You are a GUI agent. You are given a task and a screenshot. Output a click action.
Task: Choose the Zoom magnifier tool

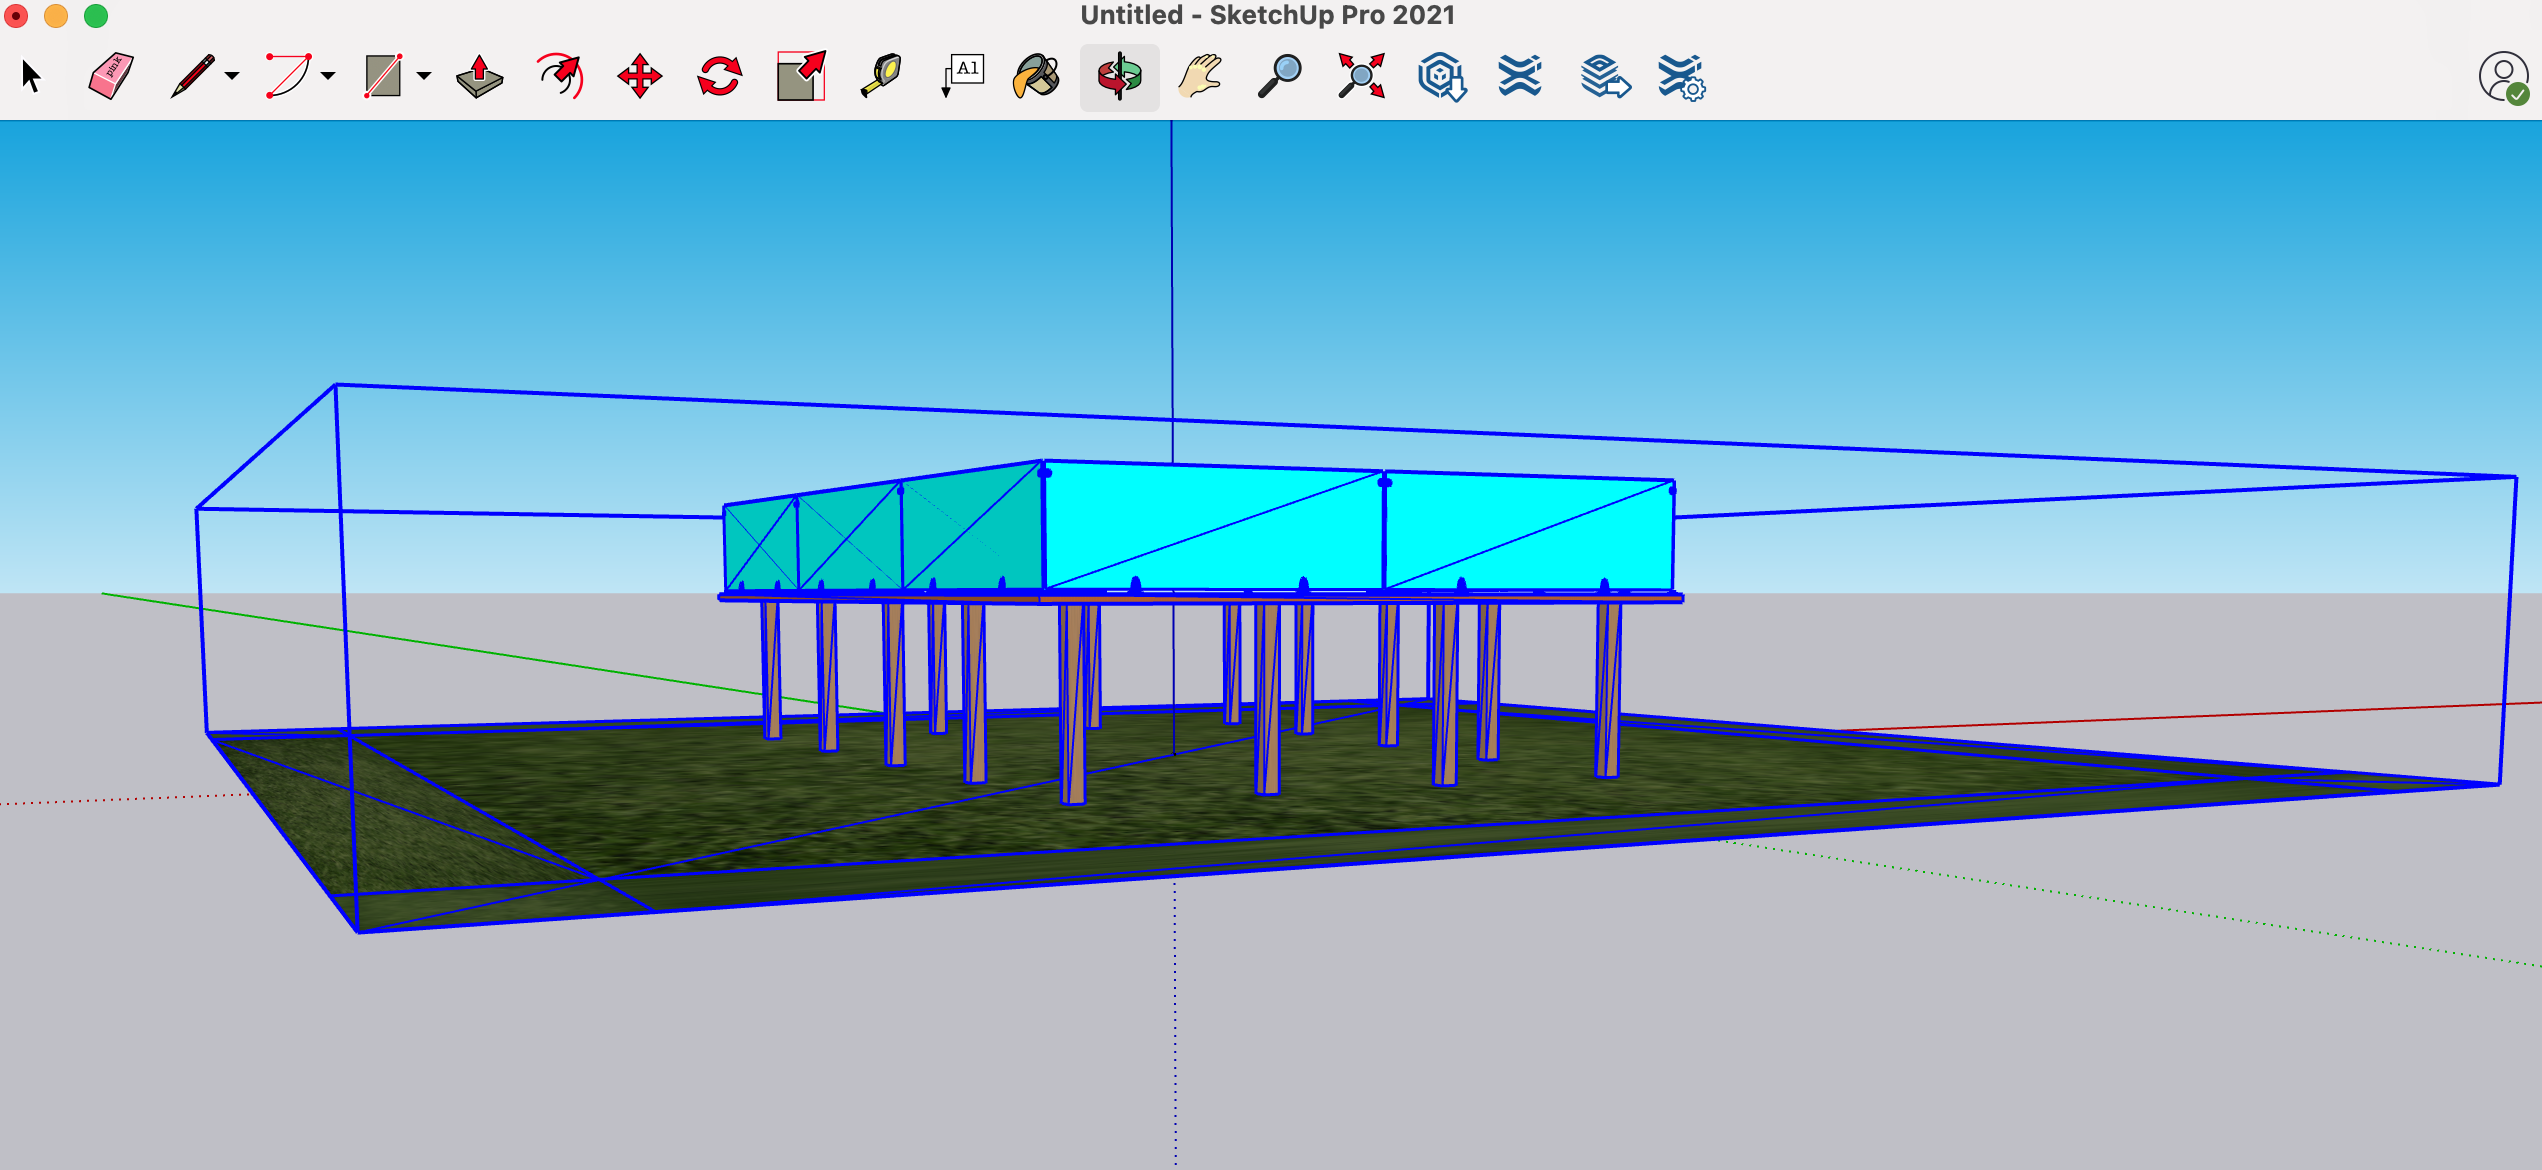tap(1280, 76)
